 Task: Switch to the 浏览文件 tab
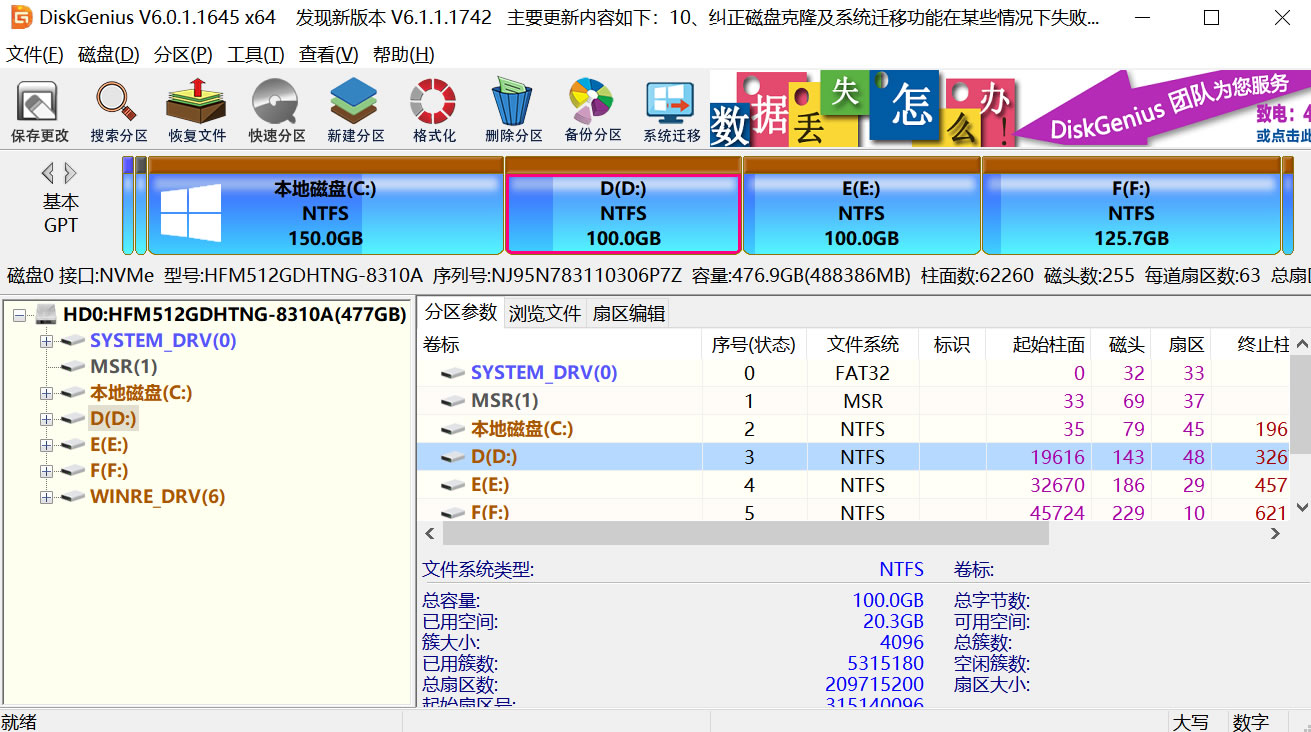point(545,314)
